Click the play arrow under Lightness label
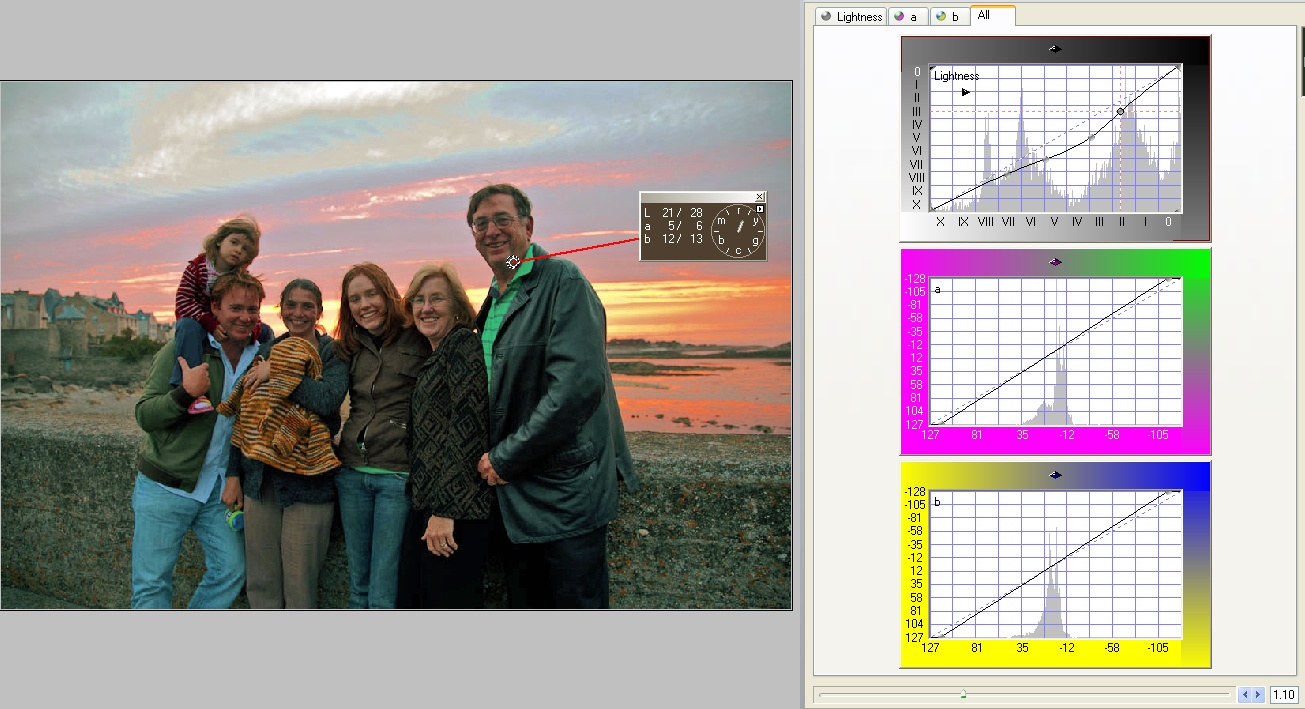Screen dimensions: 1305x709 (966, 92)
